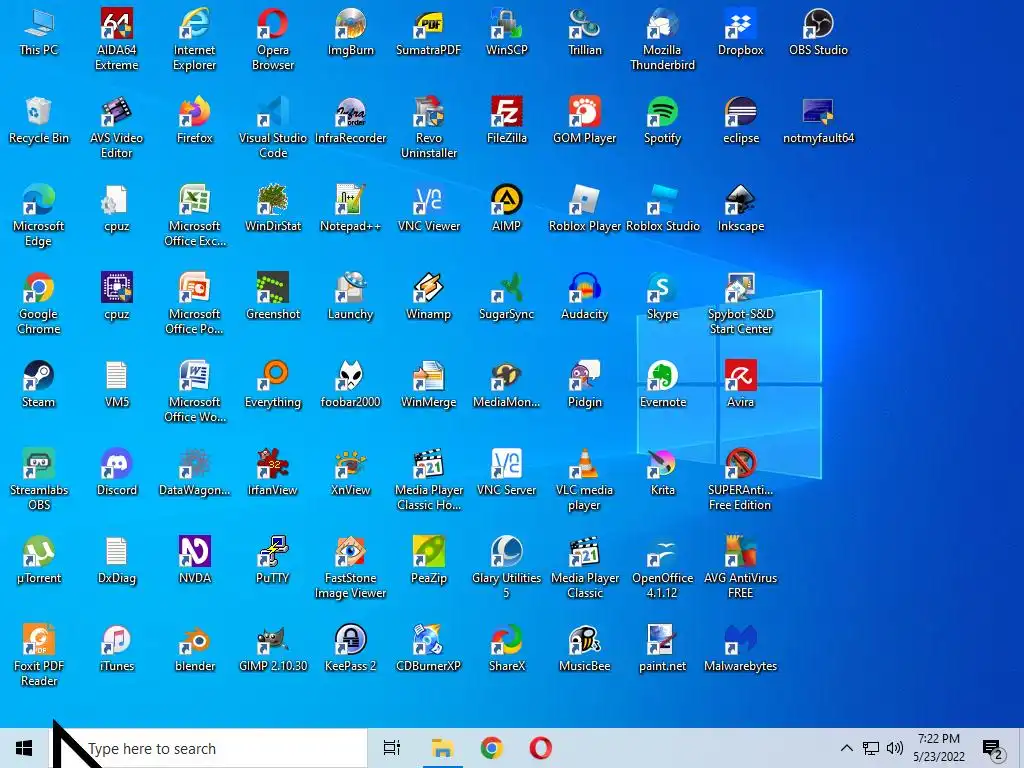Select the Spotify desktop icon
Viewport: 1024px width, 768px height.
[x=662, y=121]
